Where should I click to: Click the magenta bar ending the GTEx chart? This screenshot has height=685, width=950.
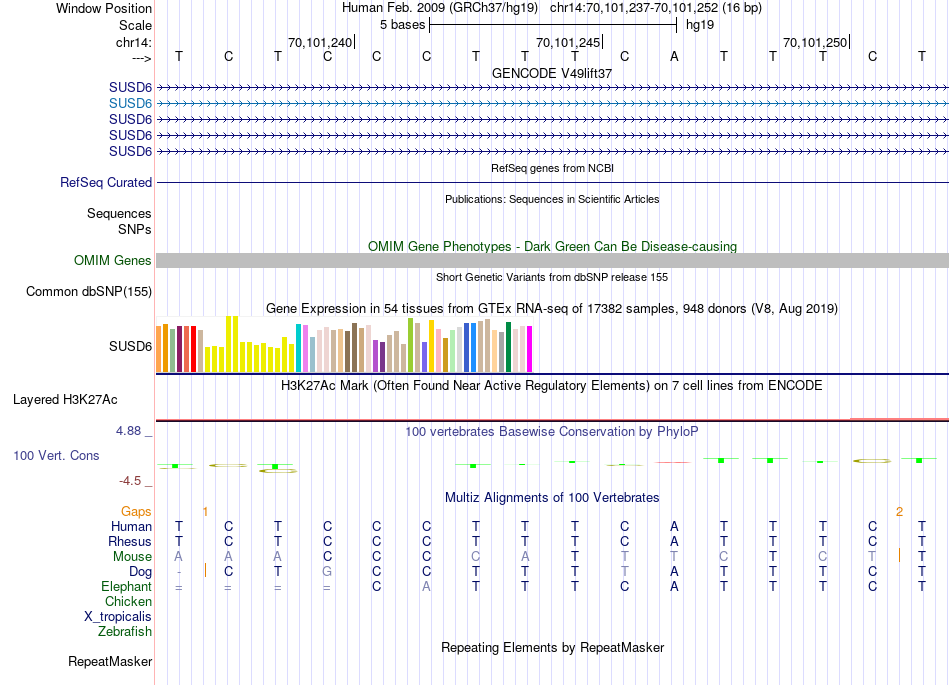pyautogui.click(x=530, y=349)
